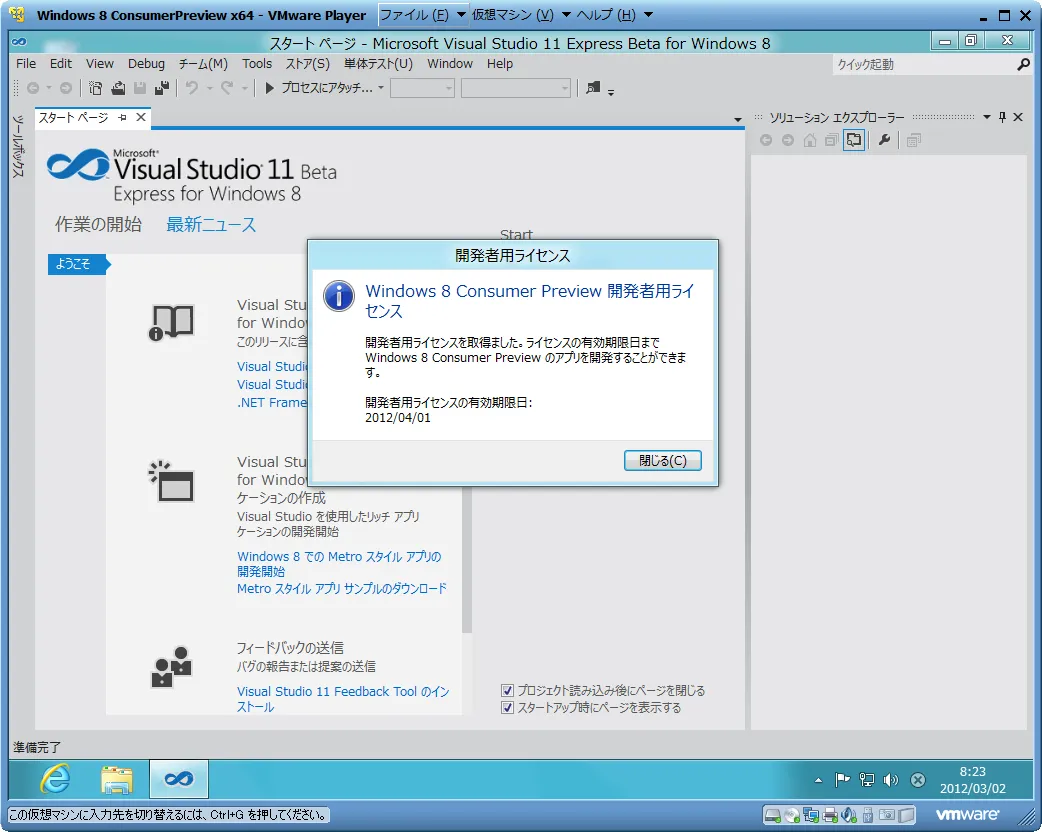The image size is (1042, 832).
Task: Open Internet Explorer from the taskbar
Action: 55,779
